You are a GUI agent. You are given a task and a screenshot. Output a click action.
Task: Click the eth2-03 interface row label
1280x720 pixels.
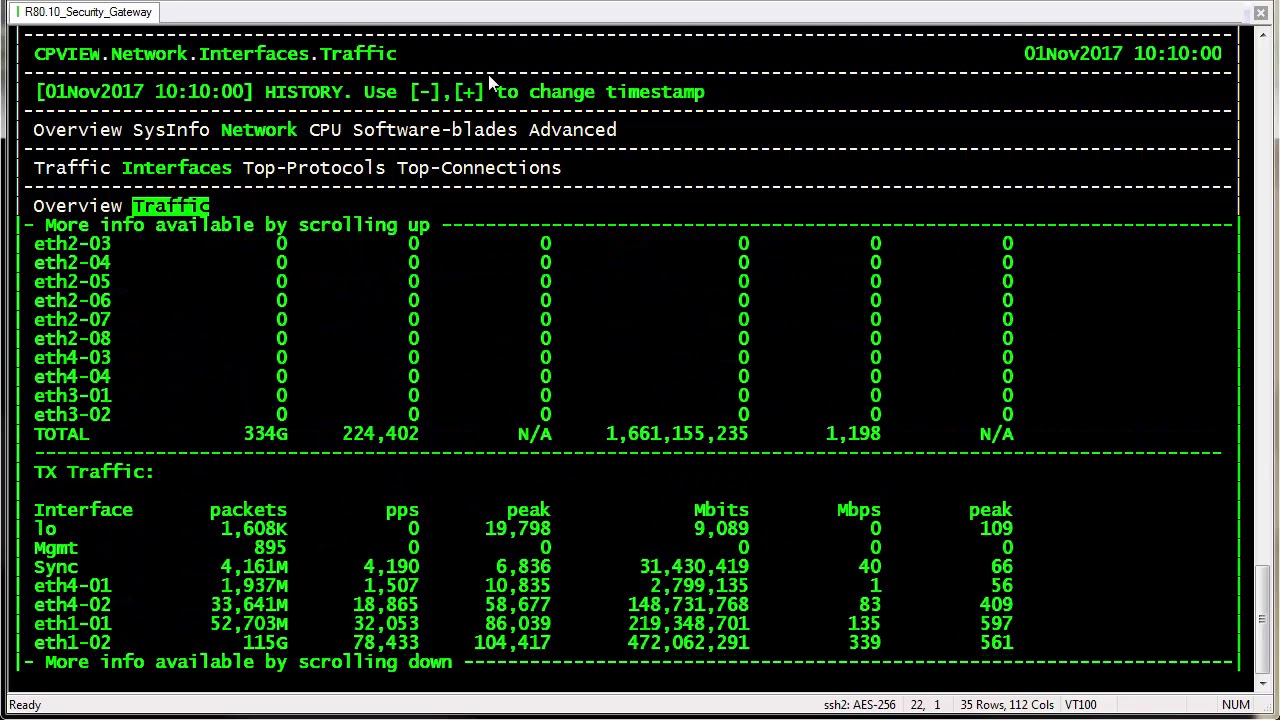(x=72, y=244)
